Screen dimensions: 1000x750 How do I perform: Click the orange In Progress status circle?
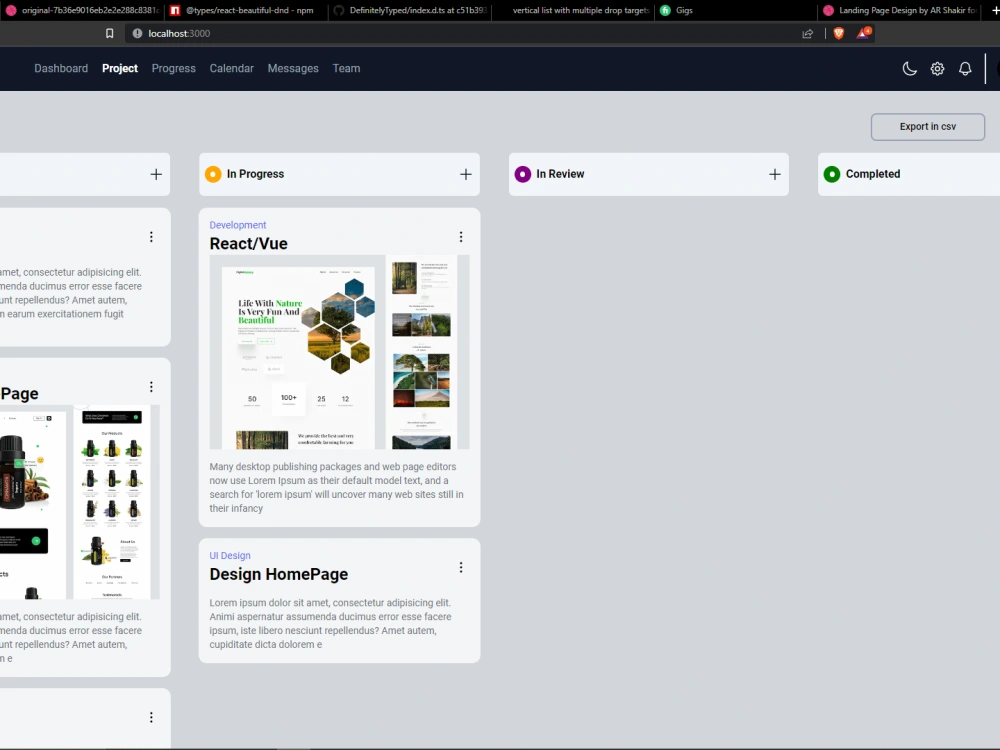(x=213, y=174)
